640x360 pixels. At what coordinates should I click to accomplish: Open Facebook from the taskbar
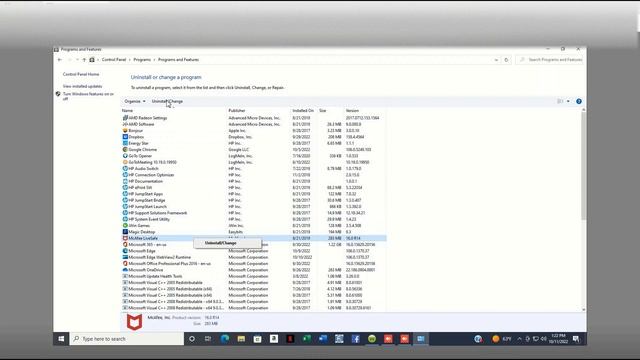pos(356,339)
